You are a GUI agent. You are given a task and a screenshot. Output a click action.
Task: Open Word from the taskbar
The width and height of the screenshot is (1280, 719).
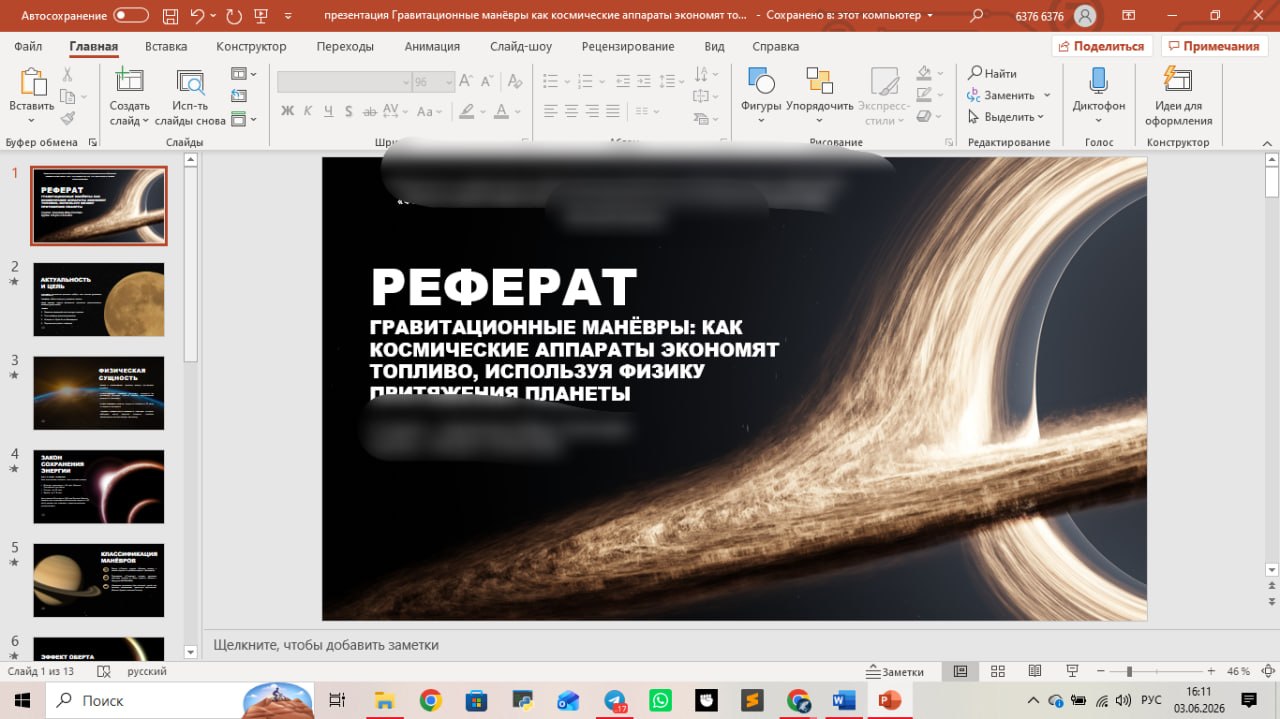click(843, 701)
